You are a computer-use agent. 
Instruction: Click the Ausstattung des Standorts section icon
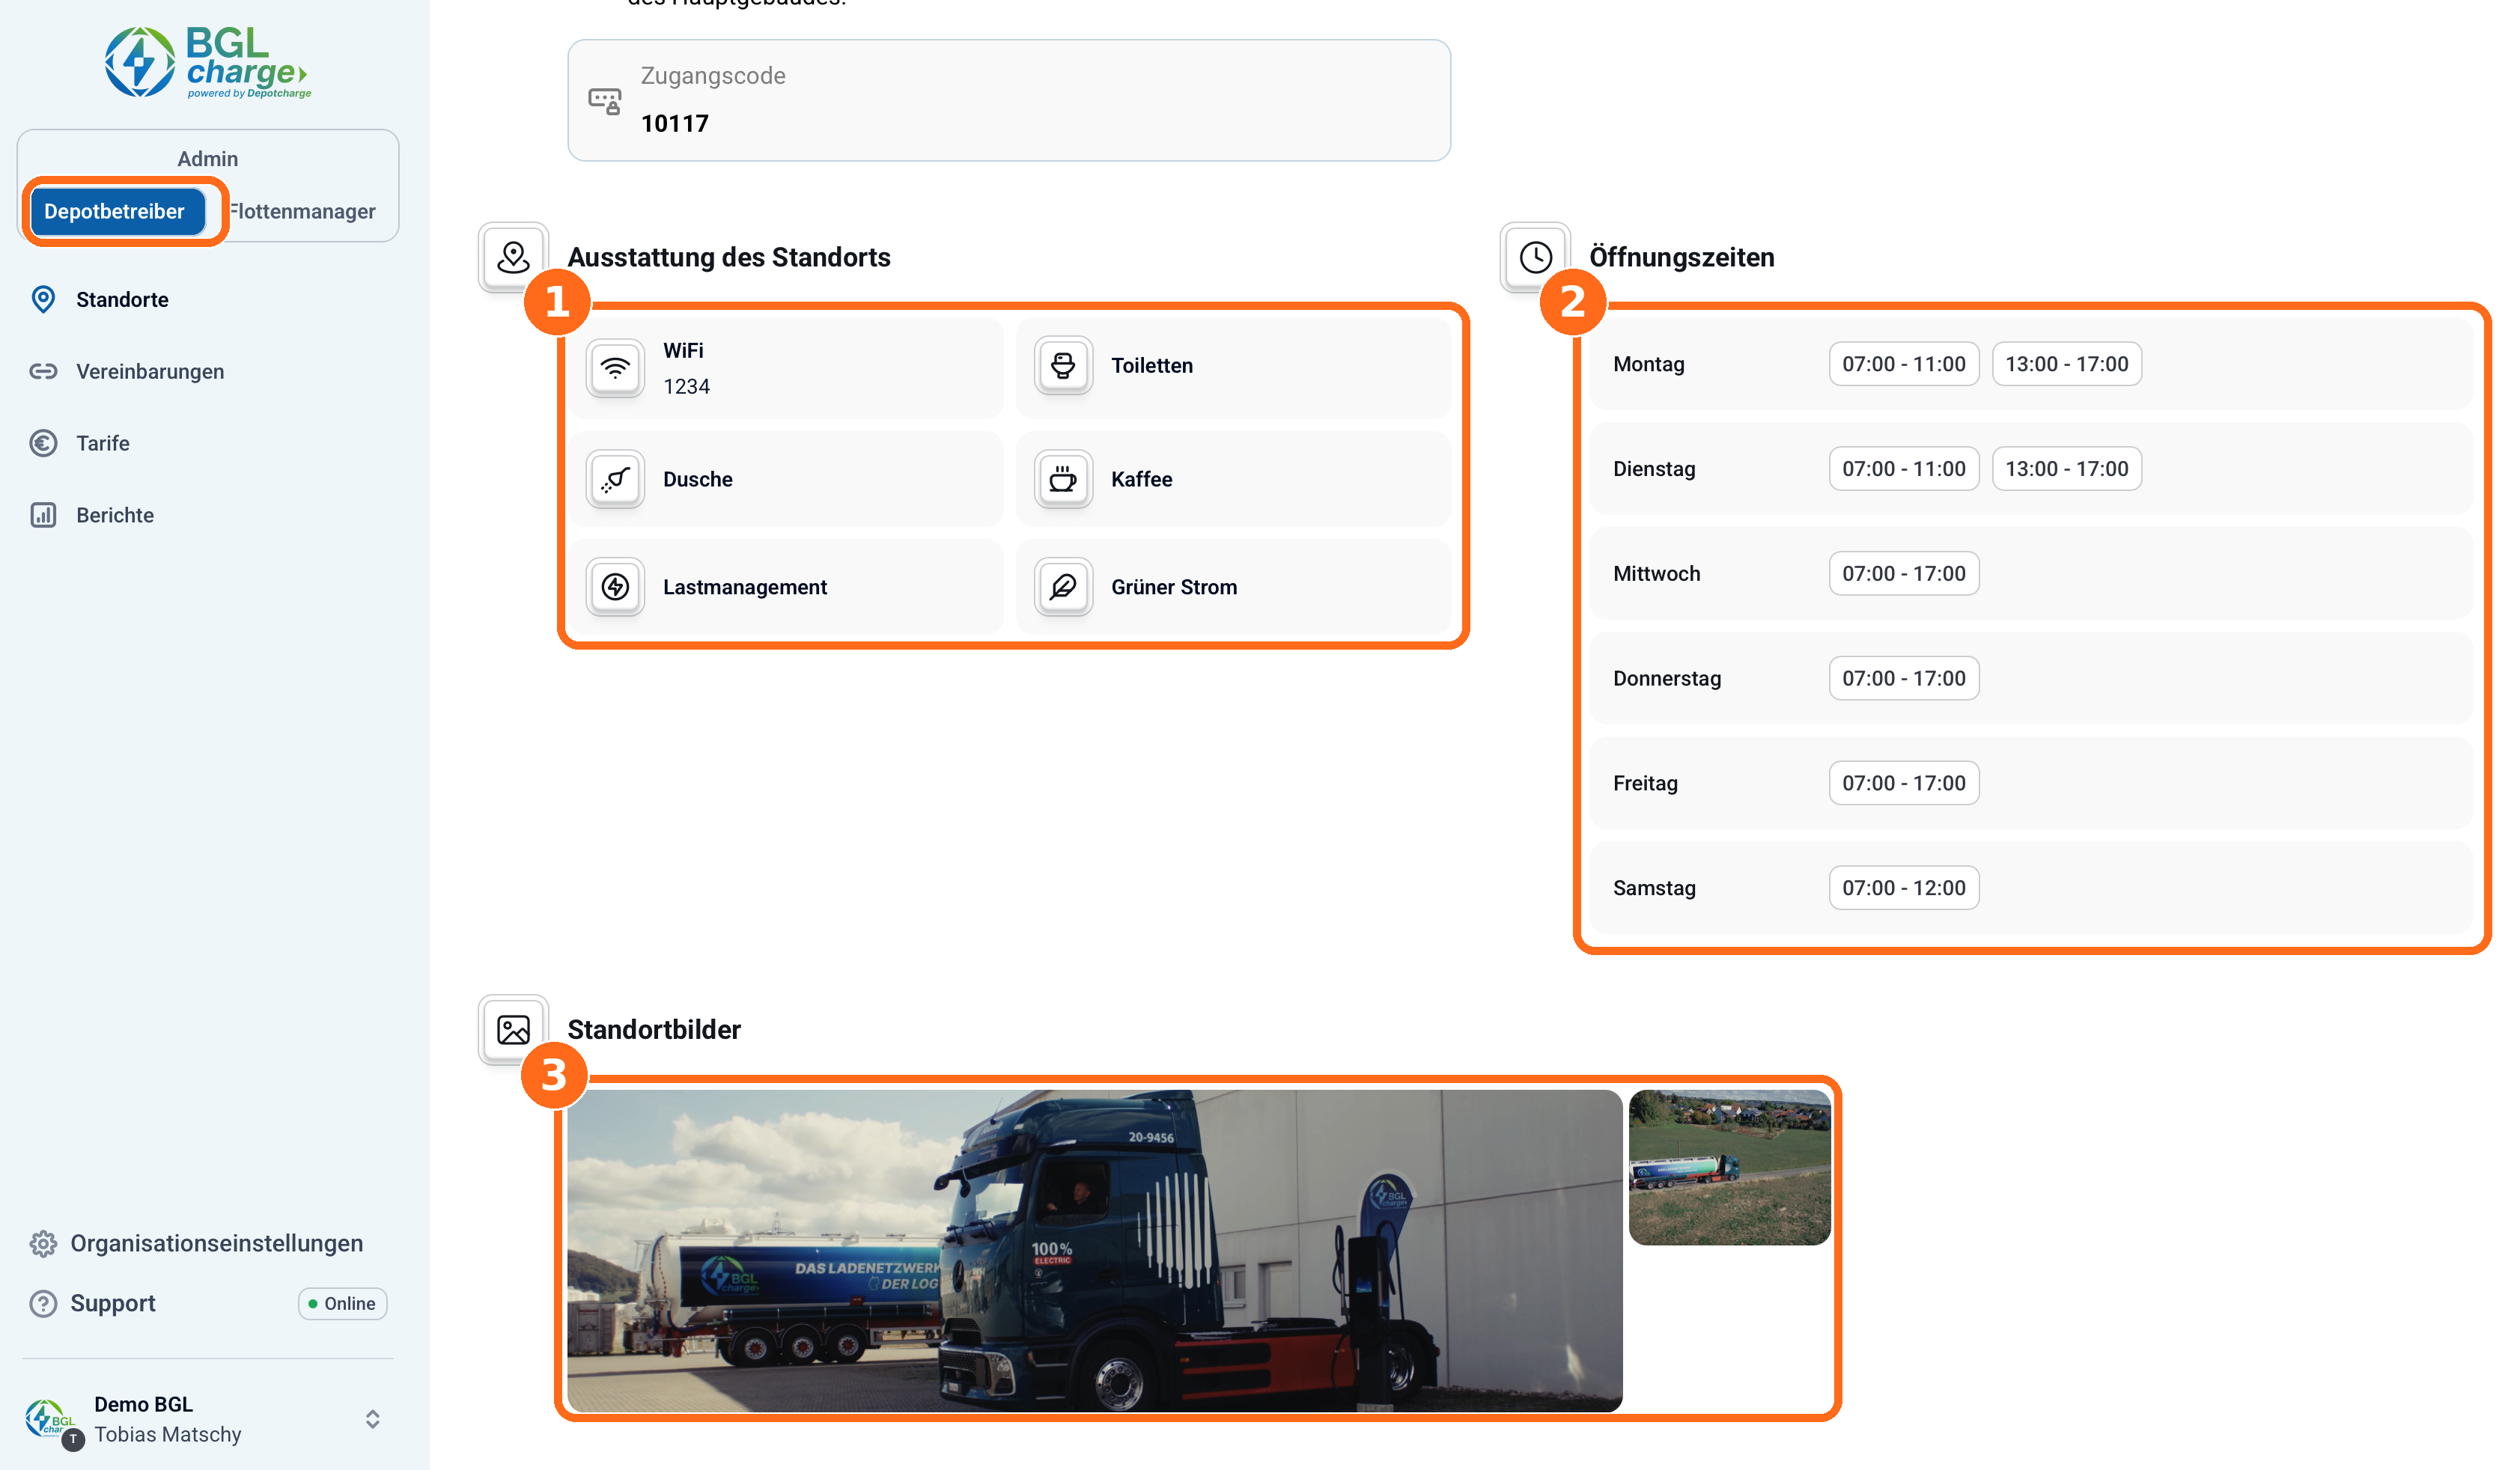pyautogui.click(x=513, y=257)
